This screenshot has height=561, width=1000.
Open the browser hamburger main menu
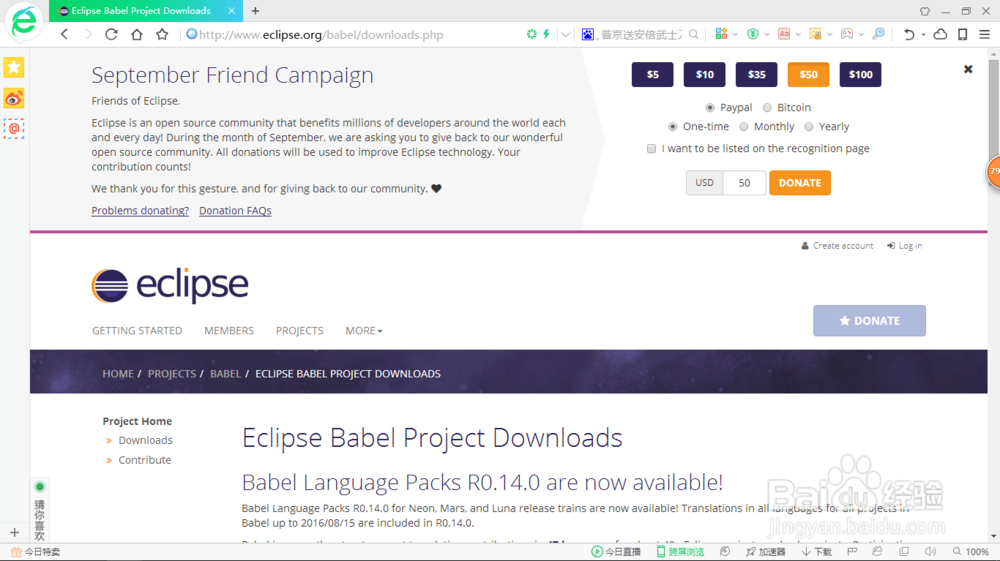[985, 34]
